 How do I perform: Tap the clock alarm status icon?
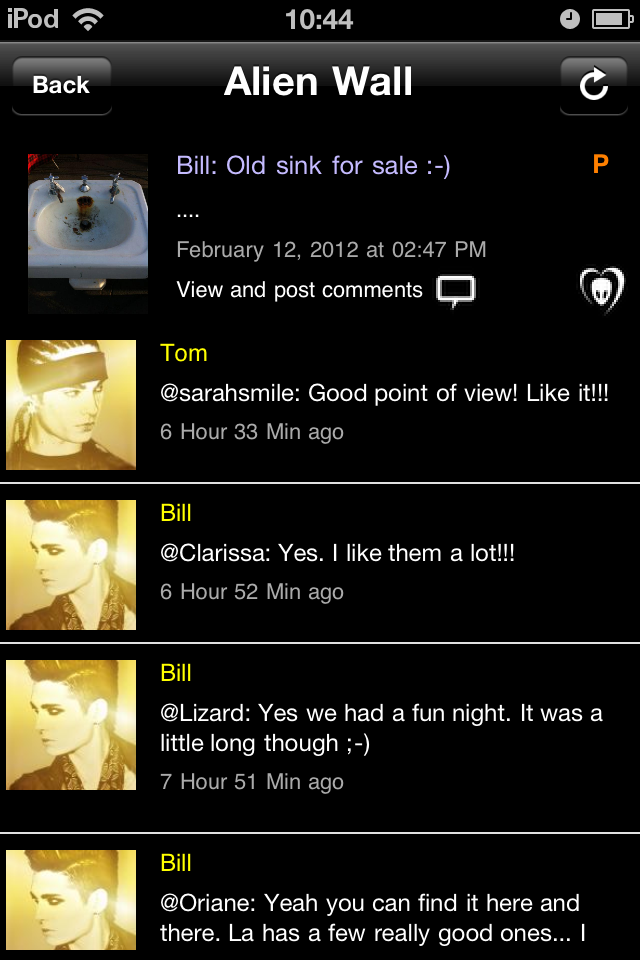click(x=570, y=20)
